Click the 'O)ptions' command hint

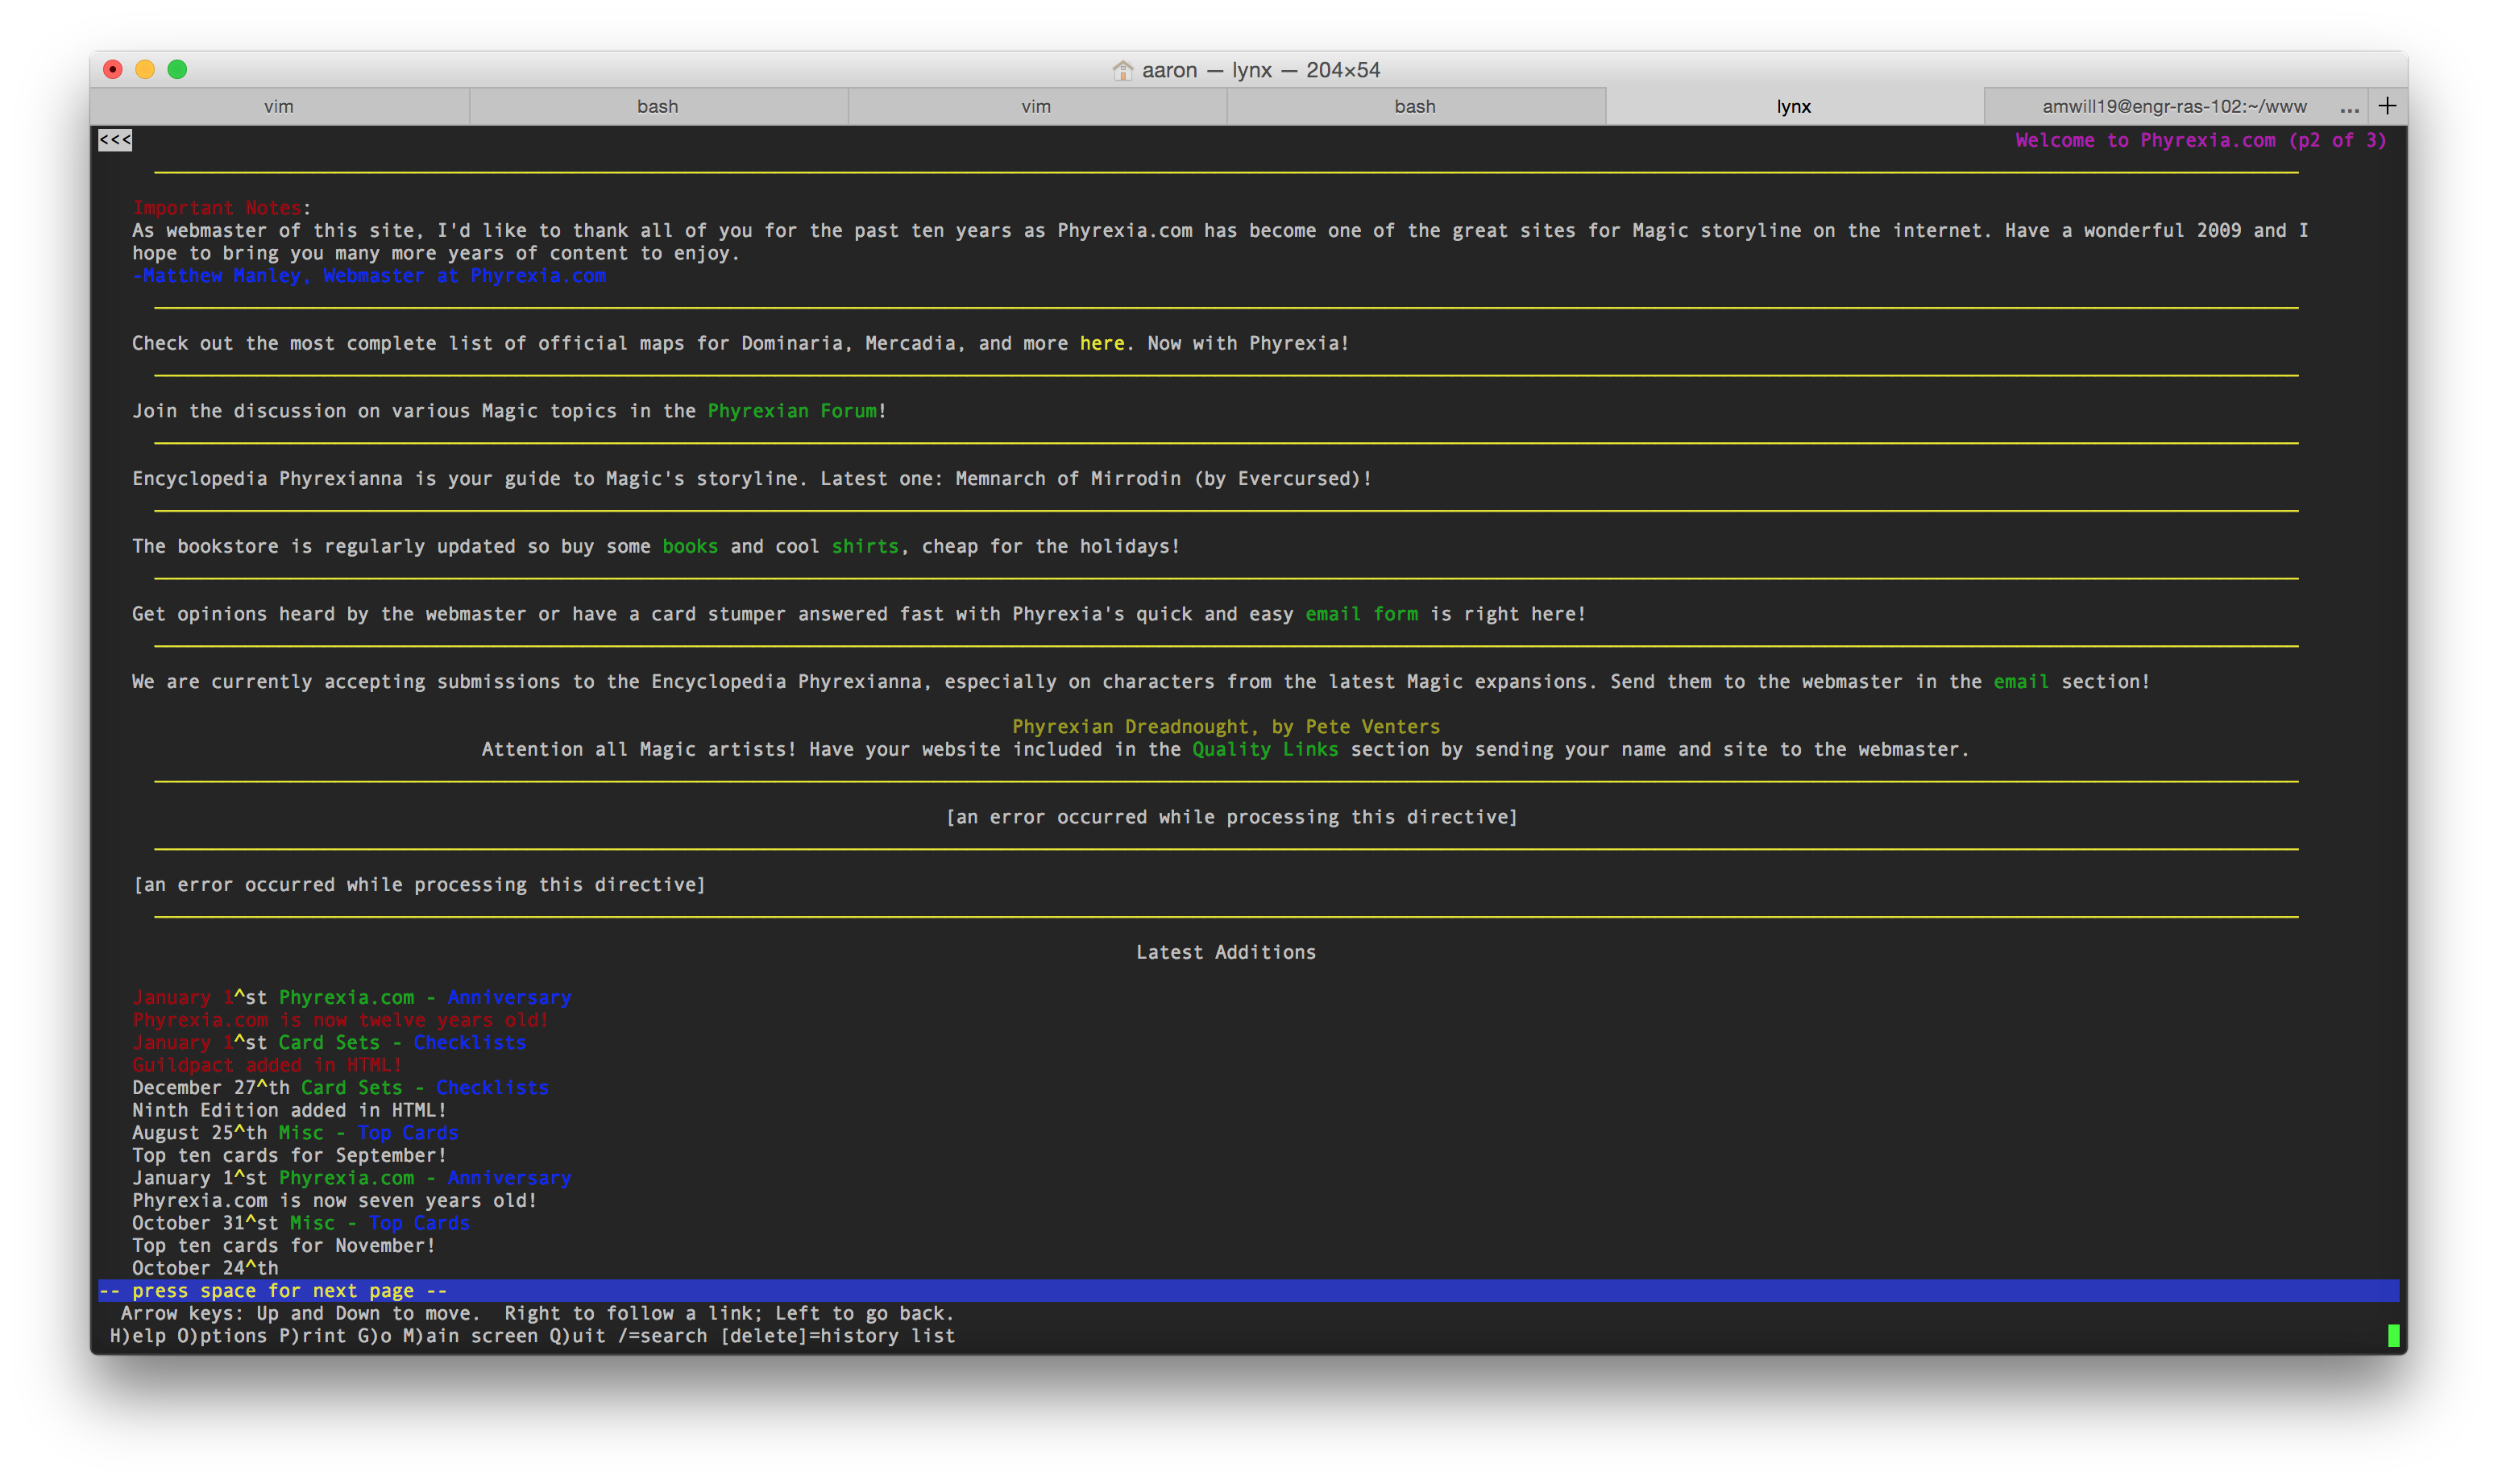click(x=222, y=1336)
